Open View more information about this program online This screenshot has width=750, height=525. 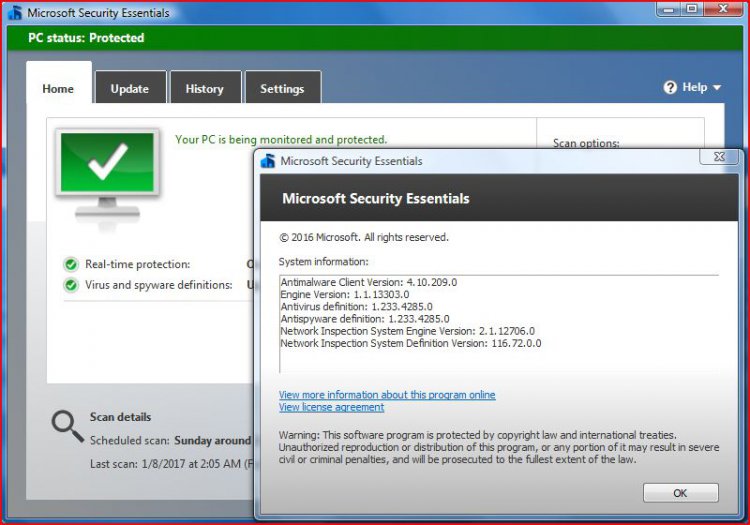tap(387, 395)
